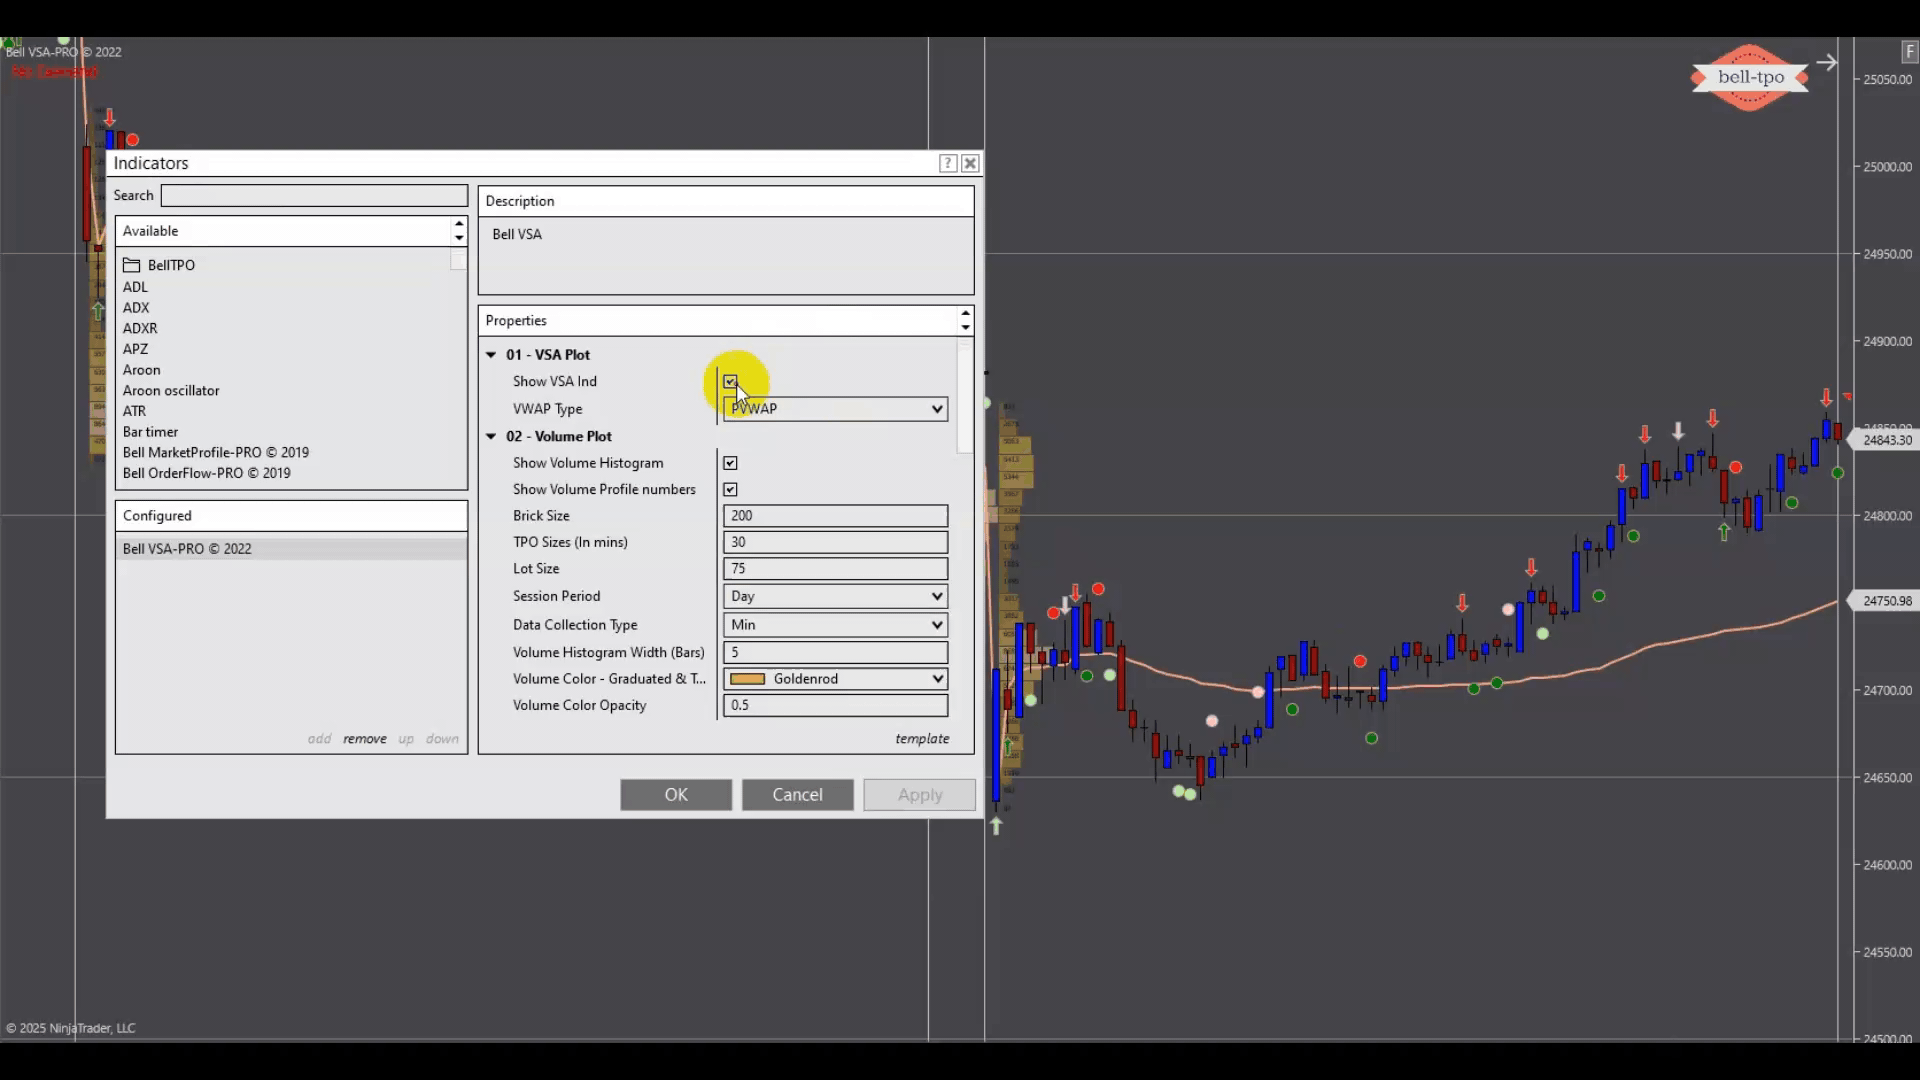The height and width of the screenshot is (1080, 1920).
Task: Open the Session Period dropdown
Action: pyautogui.click(x=835, y=596)
